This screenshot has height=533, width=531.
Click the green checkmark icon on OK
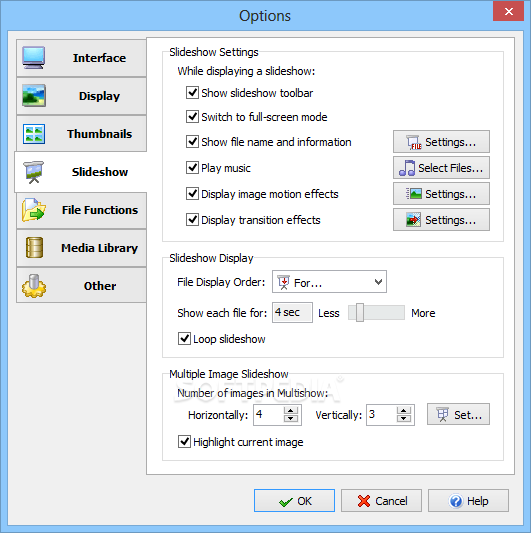(286, 501)
